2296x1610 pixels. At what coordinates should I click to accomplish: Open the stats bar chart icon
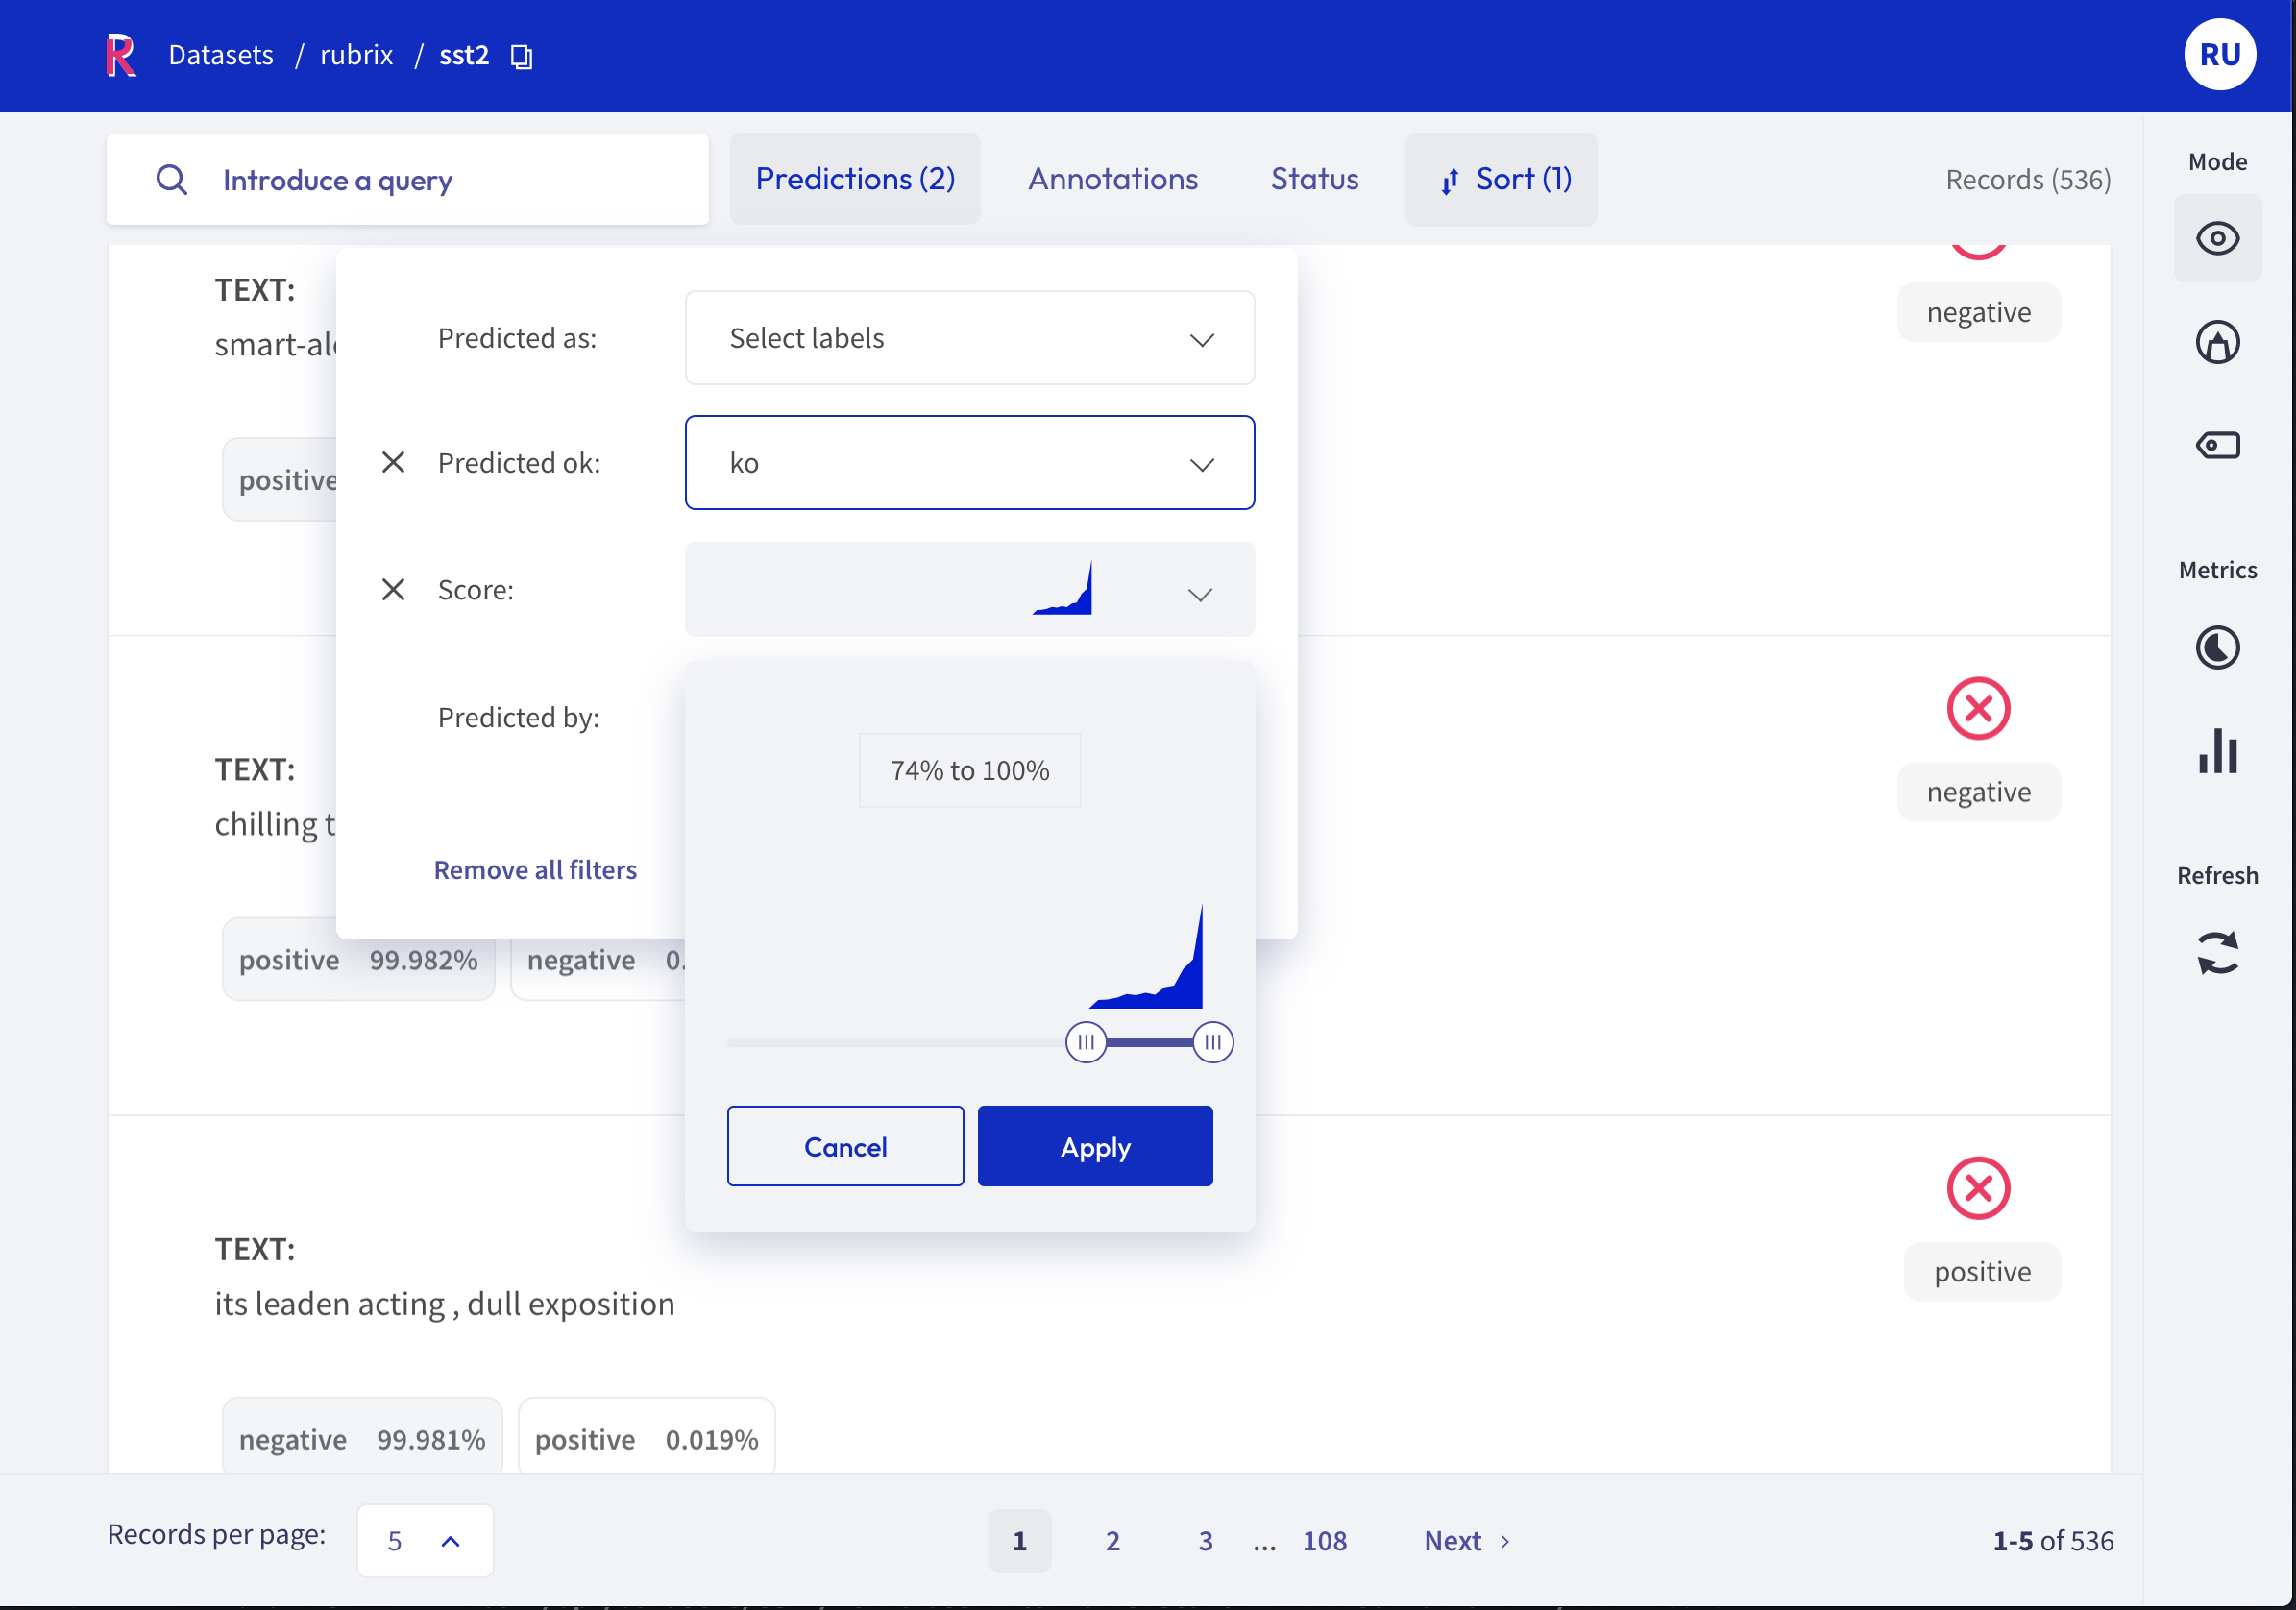pyautogui.click(x=2216, y=751)
